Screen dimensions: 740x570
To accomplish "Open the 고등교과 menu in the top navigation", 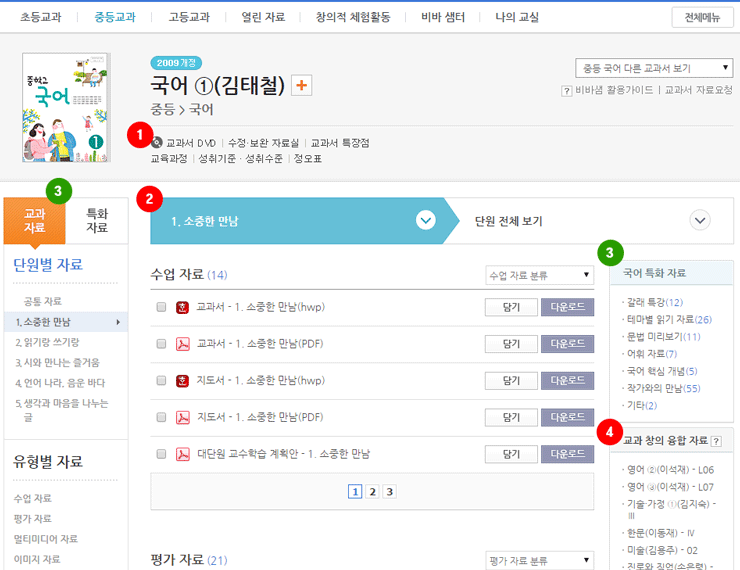I will [187, 17].
